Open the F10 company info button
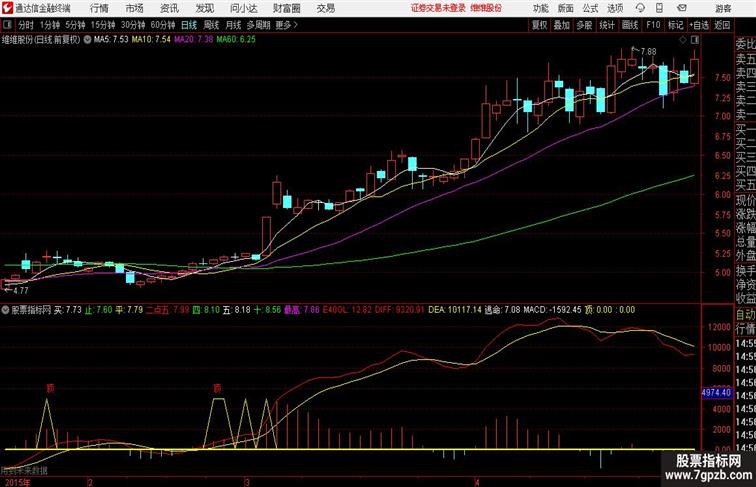The width and height of the screenshot is (756, 487). (653, 25)
